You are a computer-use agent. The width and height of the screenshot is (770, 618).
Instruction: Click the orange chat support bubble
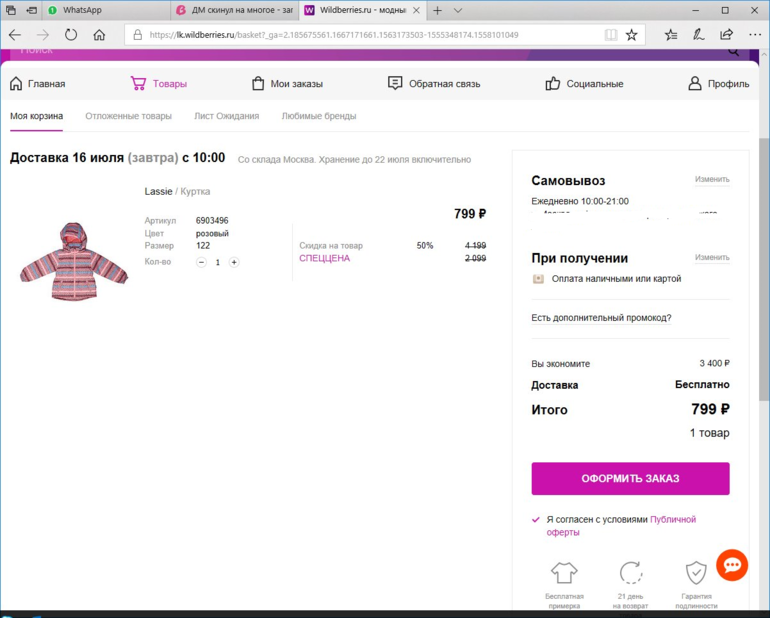pyautogui.click(x=732, y=565)
